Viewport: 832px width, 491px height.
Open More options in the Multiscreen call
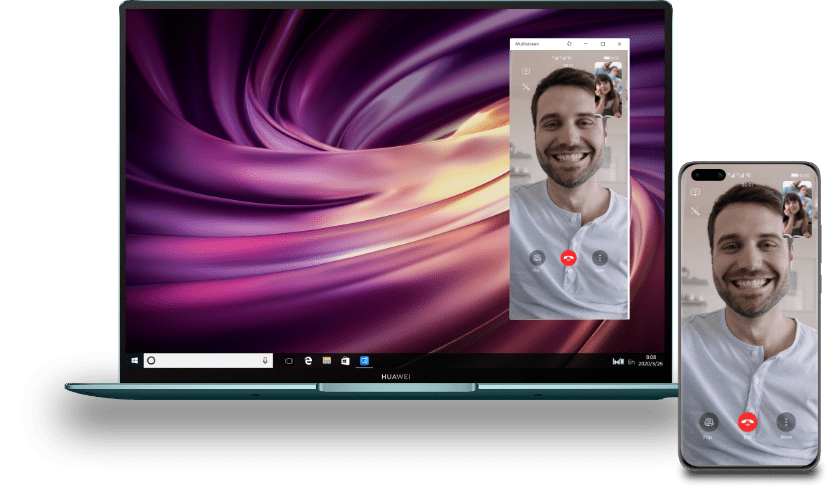tap(600, 257)
